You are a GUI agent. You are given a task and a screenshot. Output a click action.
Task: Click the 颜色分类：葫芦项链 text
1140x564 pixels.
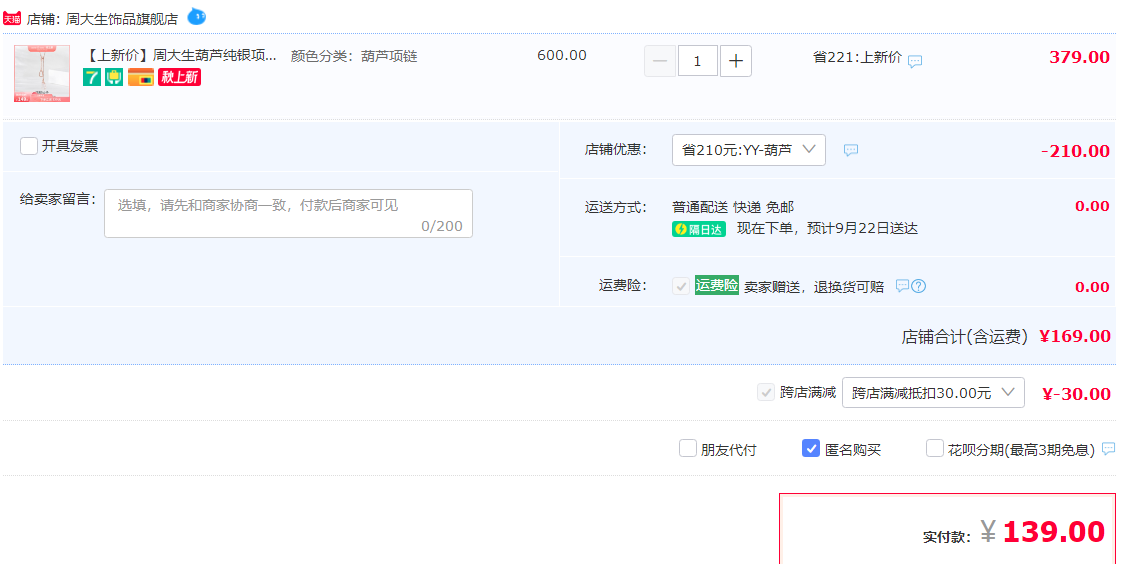point(354,56)
